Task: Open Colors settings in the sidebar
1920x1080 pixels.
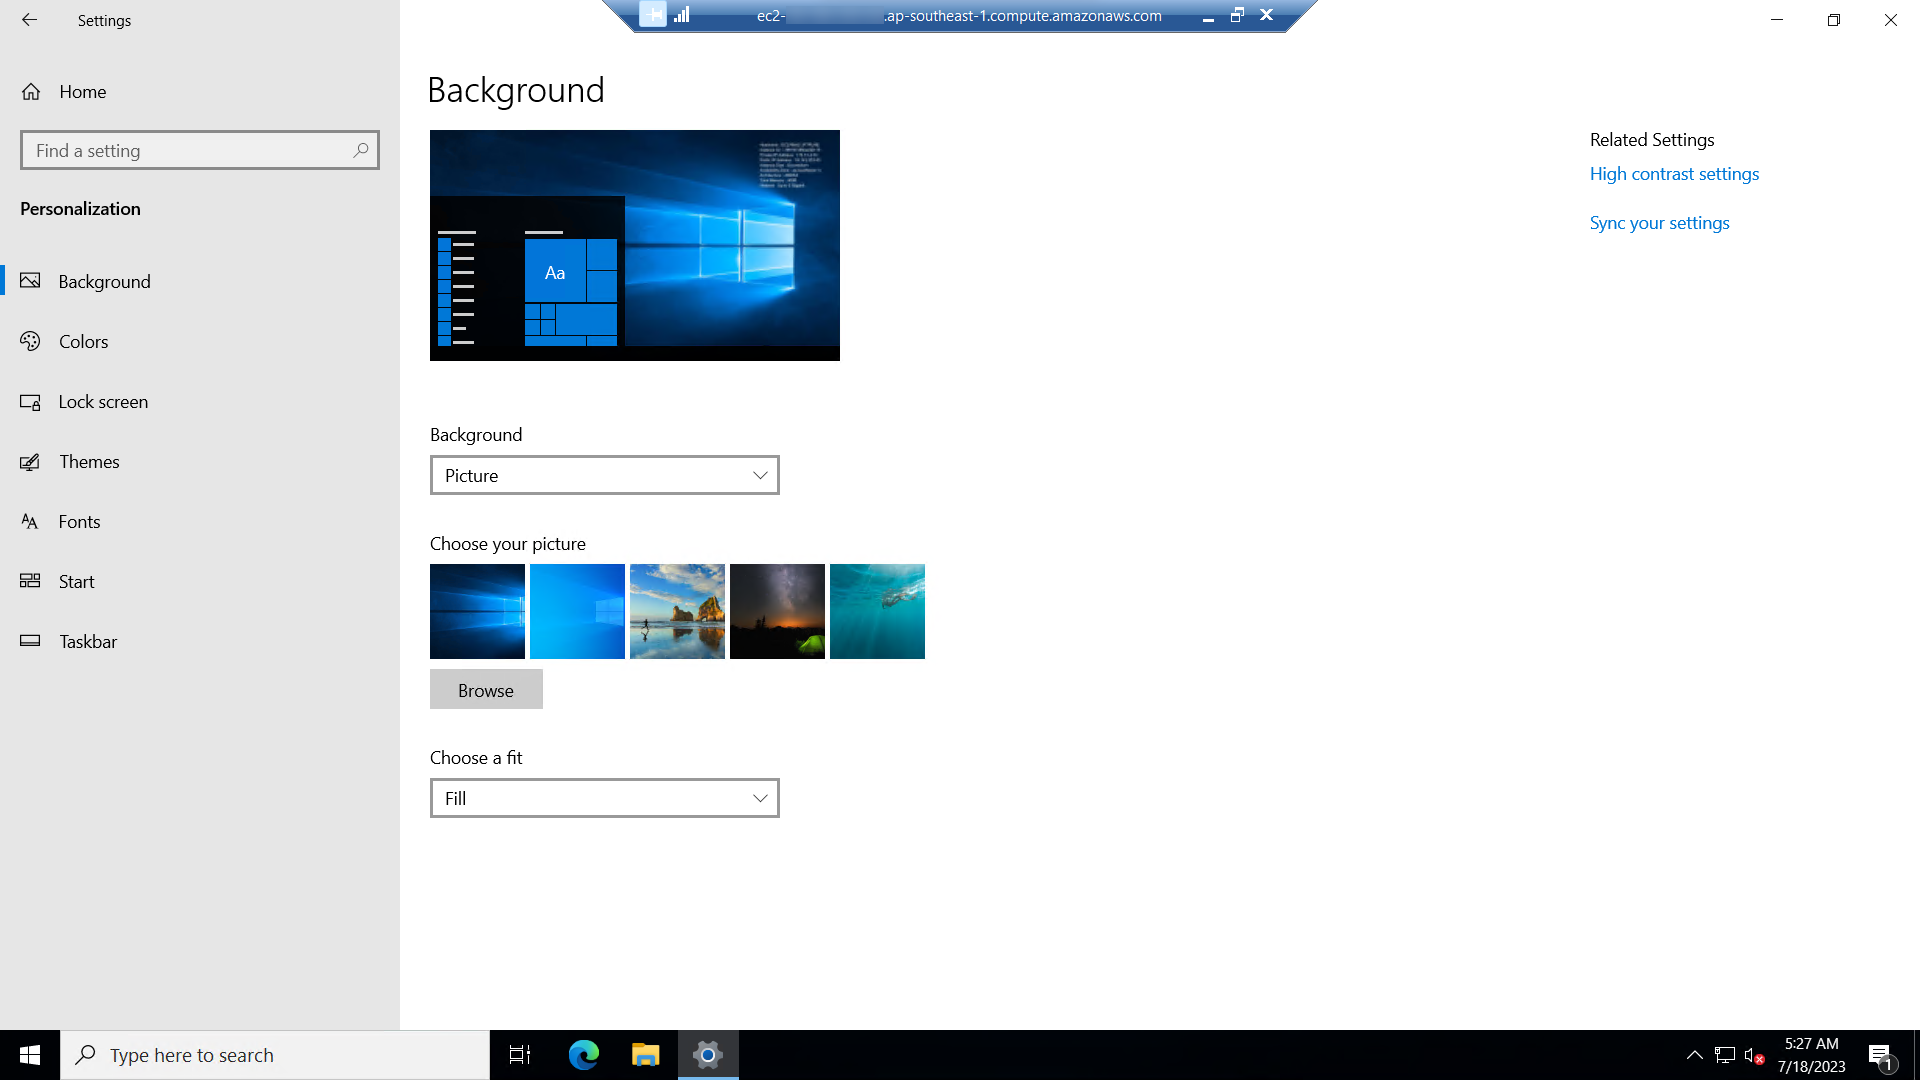Action: coord(84,341)
